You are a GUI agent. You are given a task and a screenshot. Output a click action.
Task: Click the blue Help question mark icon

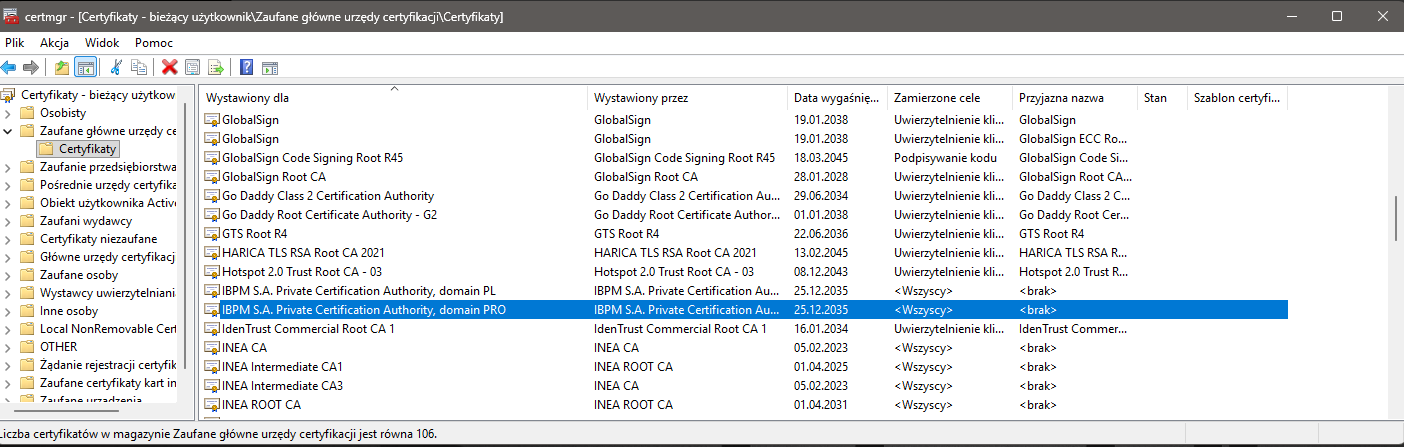(x=246, y=67)
